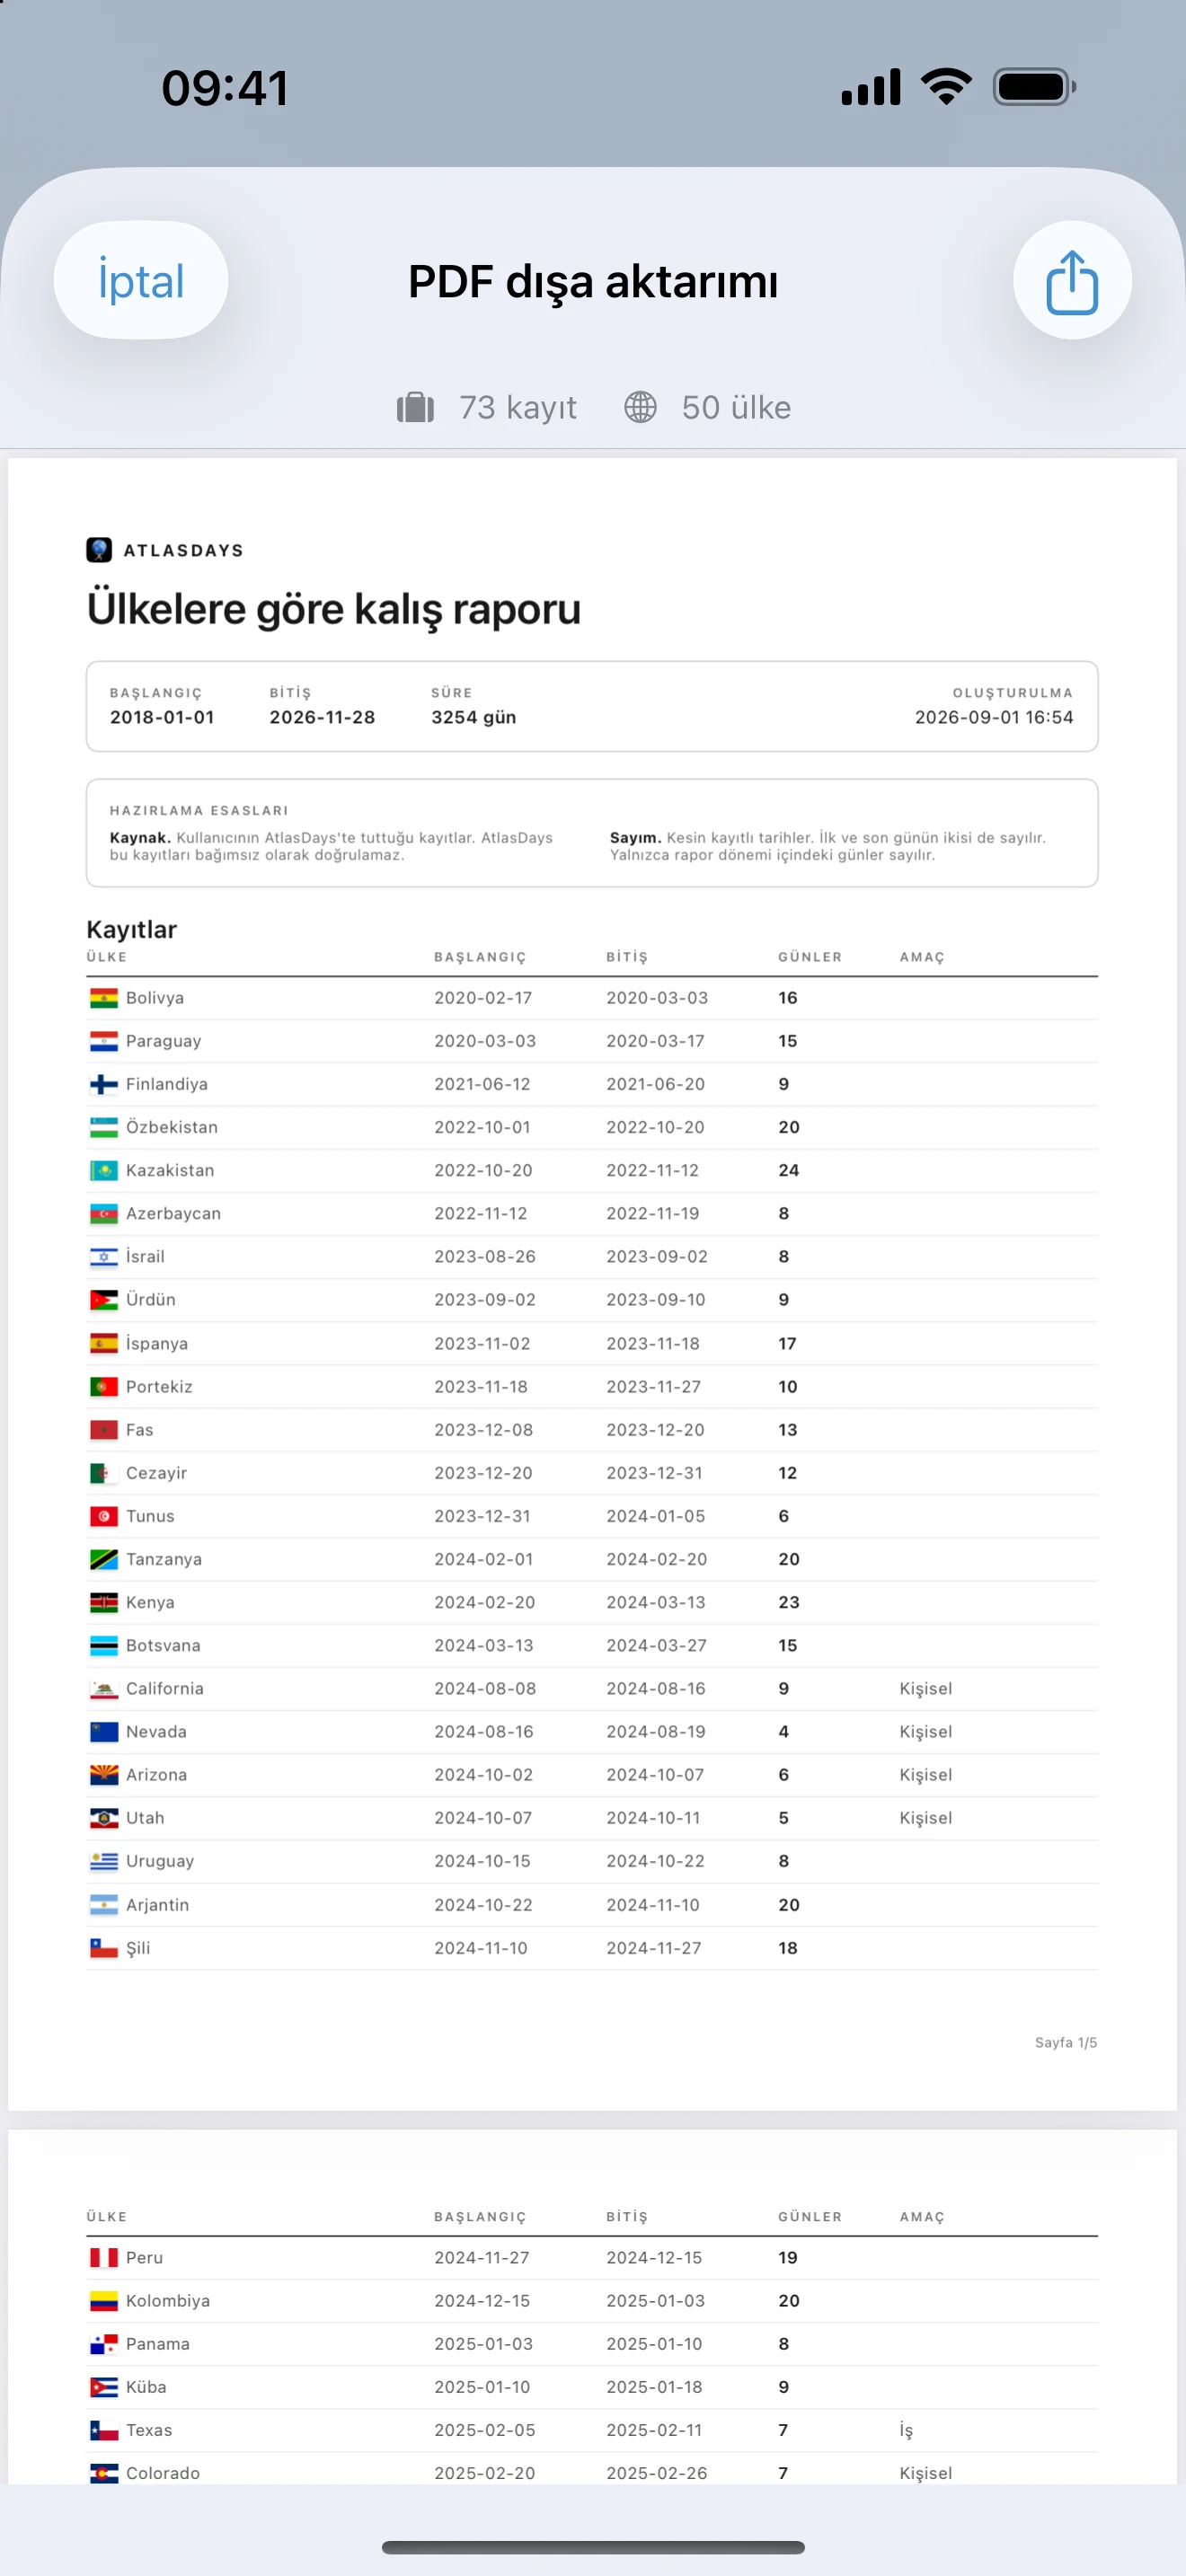This screenshot has width=1186, height=2576.
Task: Select Kenya's start date '2024-02-20'
Action: click(x=485, y=1602)
